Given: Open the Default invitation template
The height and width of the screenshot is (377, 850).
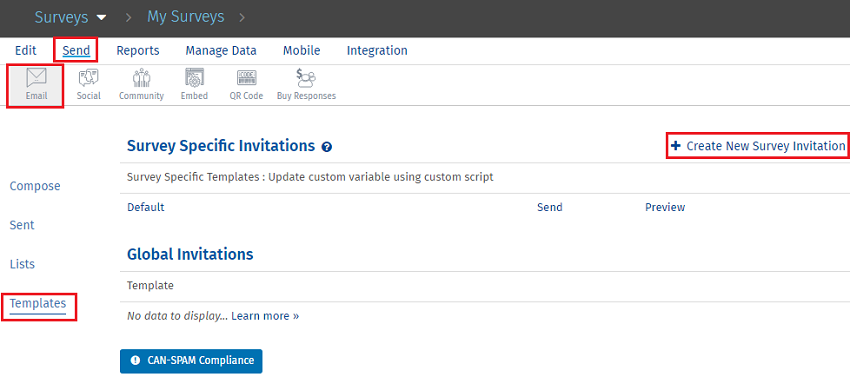Looking at the screenshot, I should pyautogui.click(x=145, y=207).
